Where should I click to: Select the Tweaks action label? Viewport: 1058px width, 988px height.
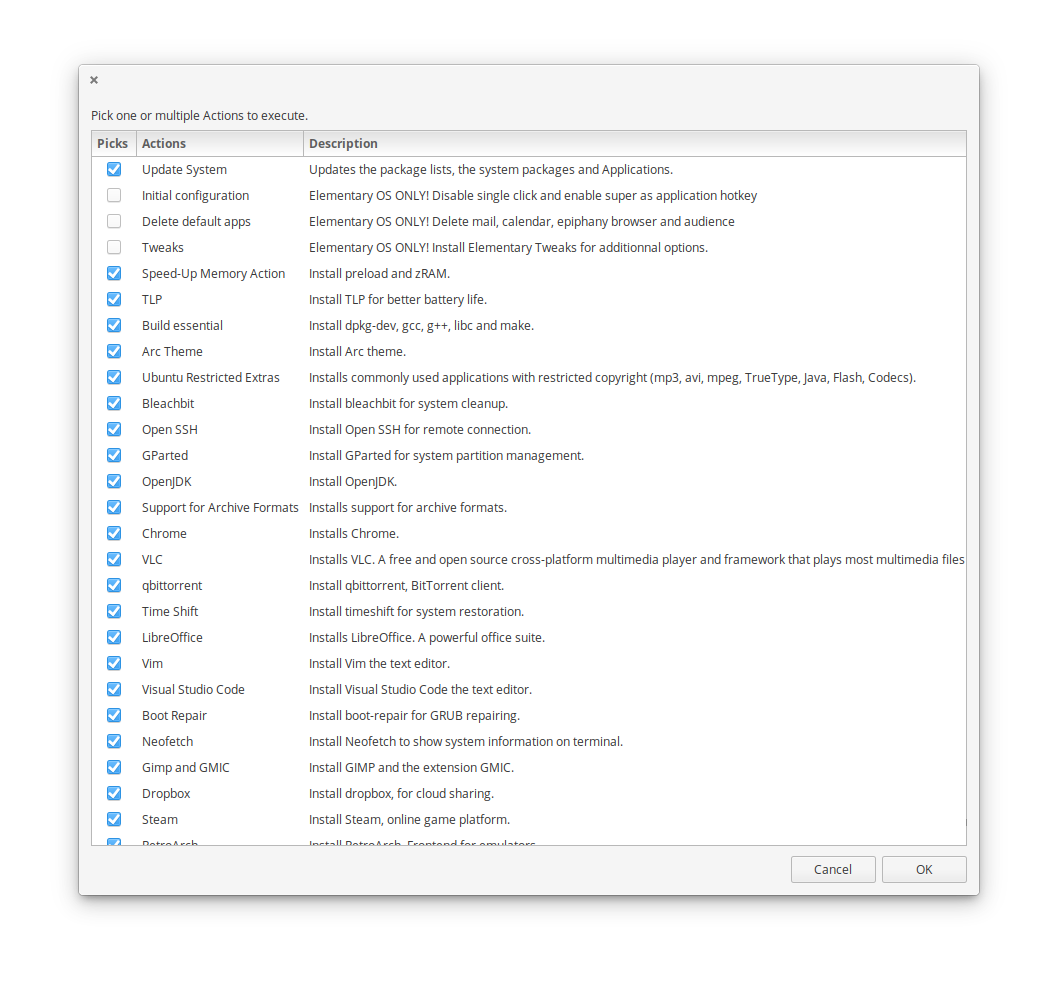point(163,247)
